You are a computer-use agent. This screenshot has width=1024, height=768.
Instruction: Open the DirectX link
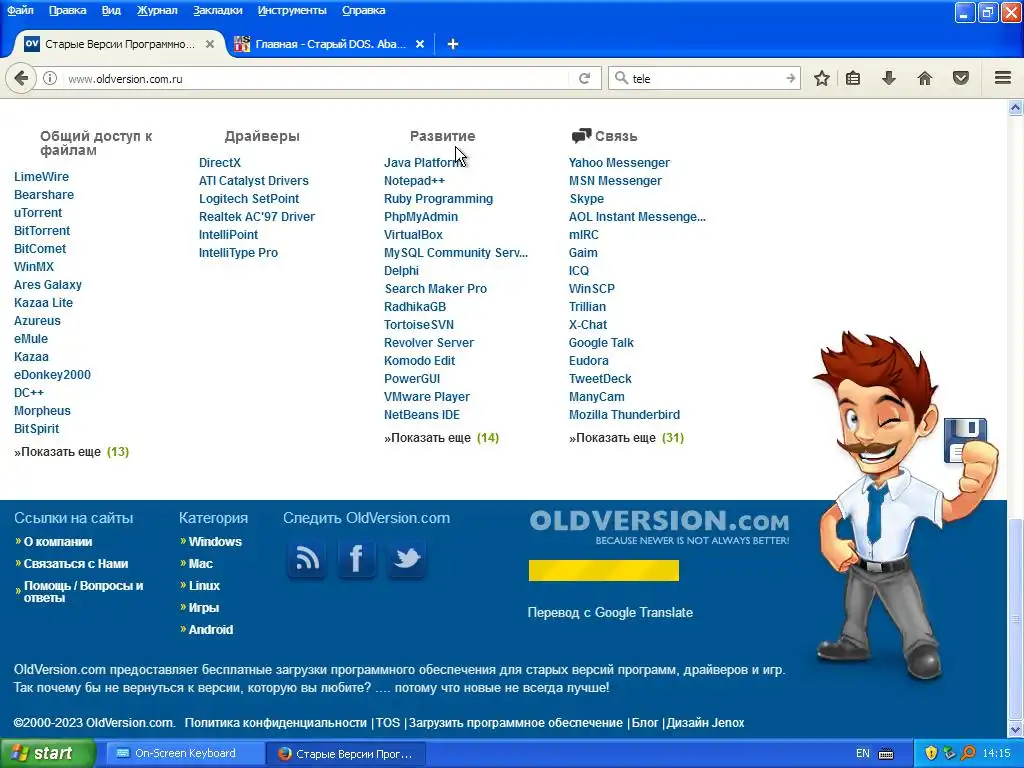click(219, 163)
